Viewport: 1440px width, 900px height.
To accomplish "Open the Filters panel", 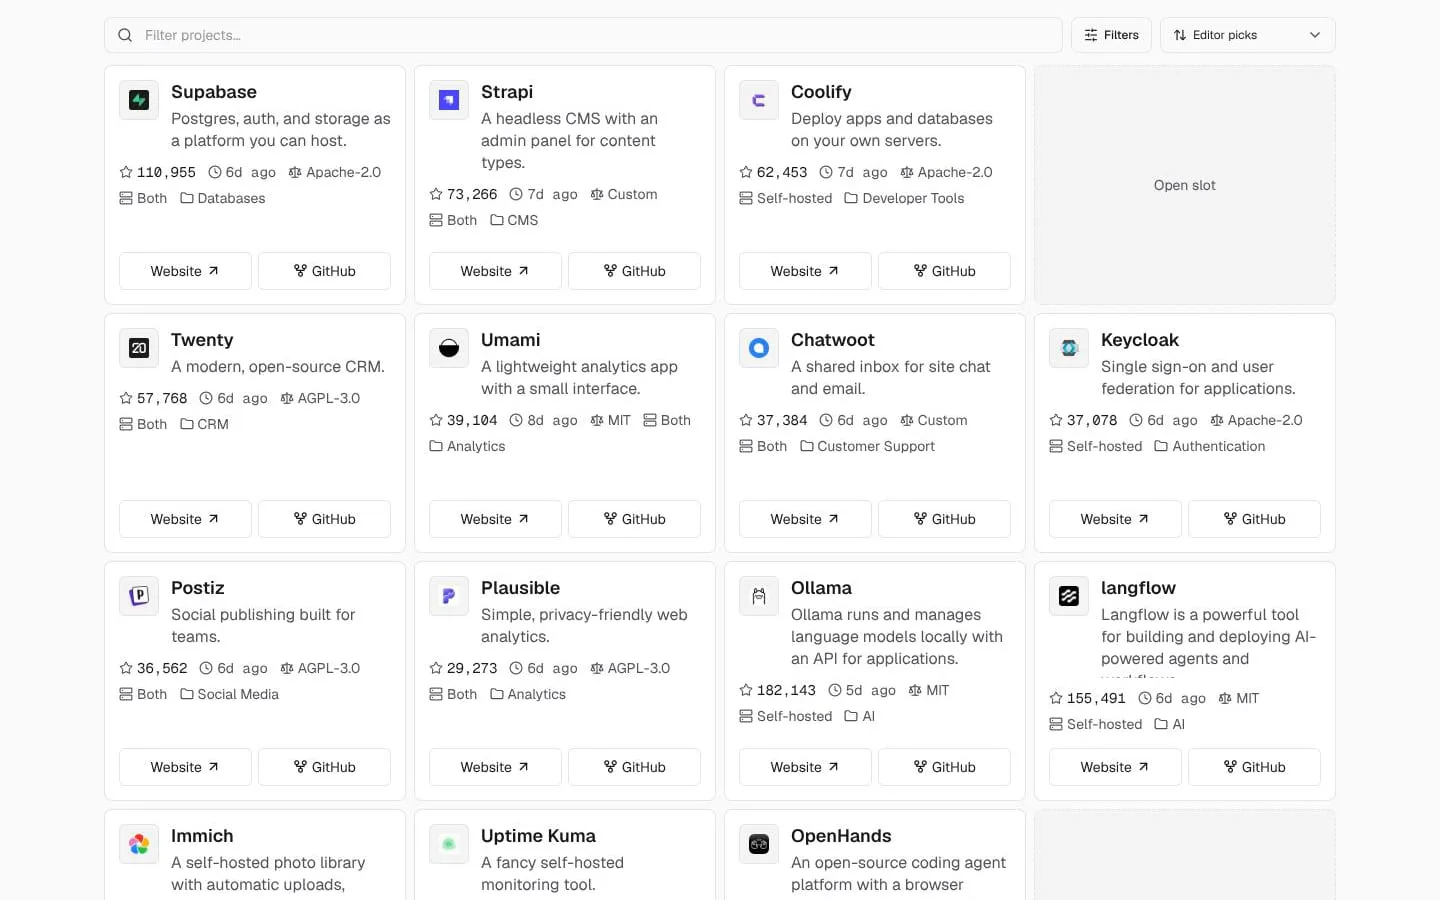I will pyautogui.click(x=1111, y=35).
